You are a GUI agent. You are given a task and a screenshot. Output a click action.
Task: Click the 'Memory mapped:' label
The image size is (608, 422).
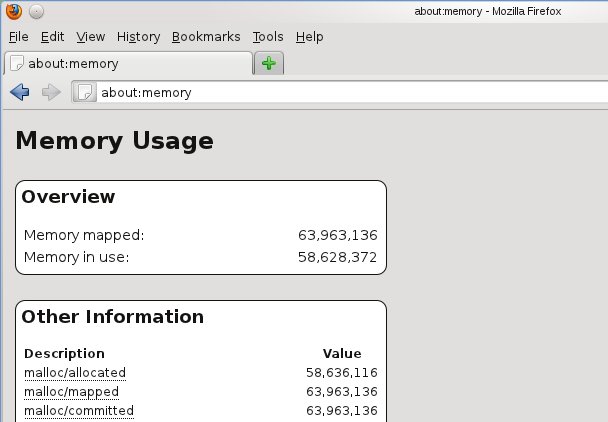point(84,235)
